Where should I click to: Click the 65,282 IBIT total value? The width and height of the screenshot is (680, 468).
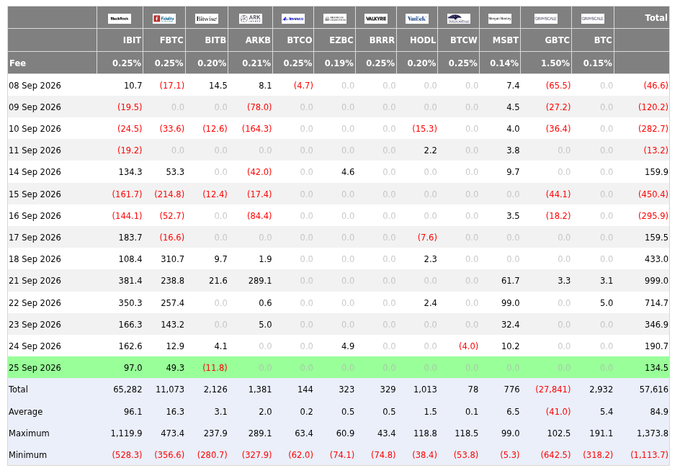pos(128,389)
